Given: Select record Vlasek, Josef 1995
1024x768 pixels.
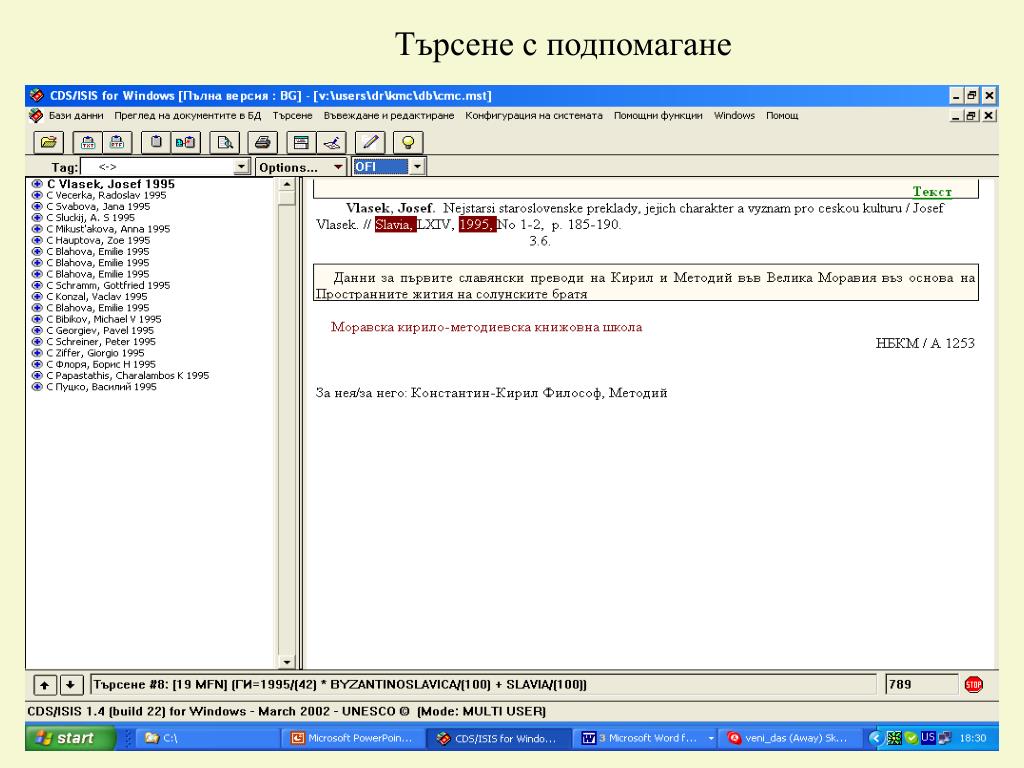Looking at the screenshot, I should click(110, 184).
